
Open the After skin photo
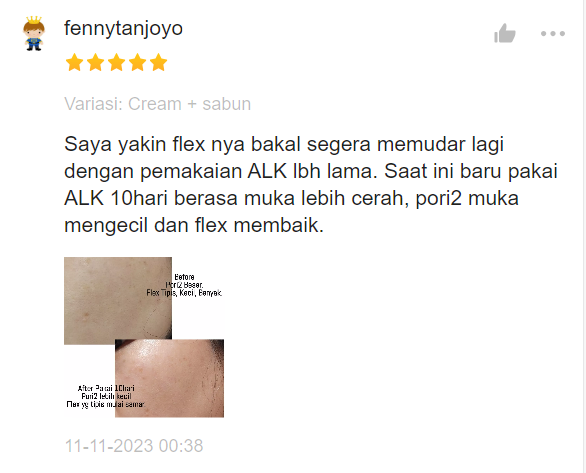169,378
